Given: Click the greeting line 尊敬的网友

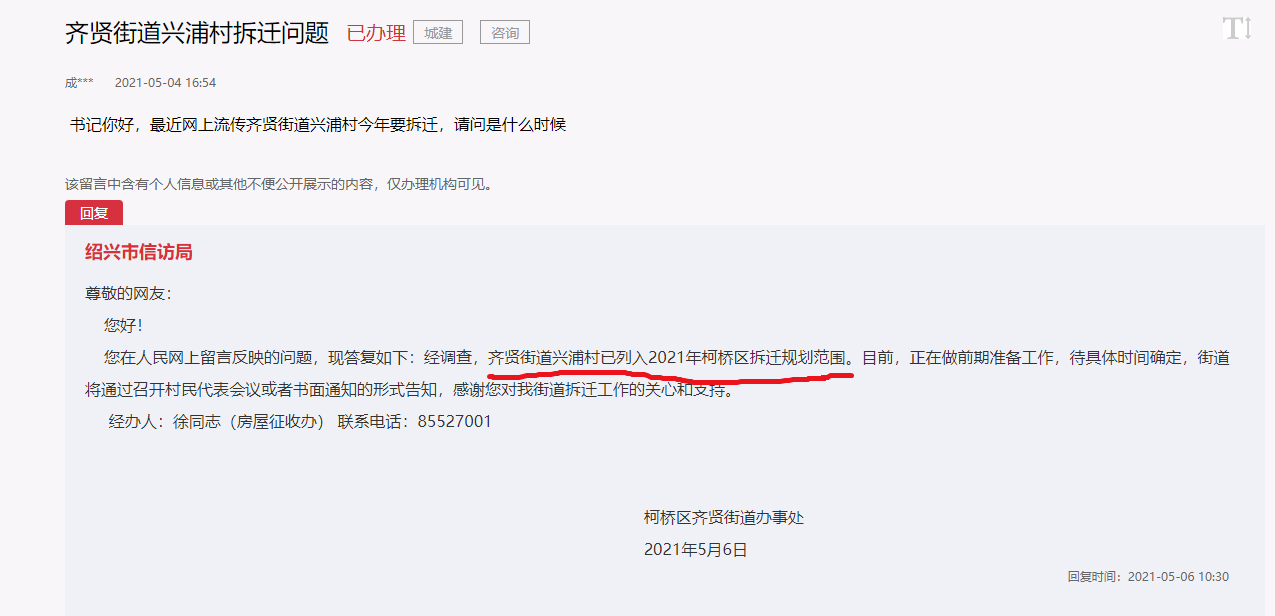Looking at the screenshot, I should 129,294.
